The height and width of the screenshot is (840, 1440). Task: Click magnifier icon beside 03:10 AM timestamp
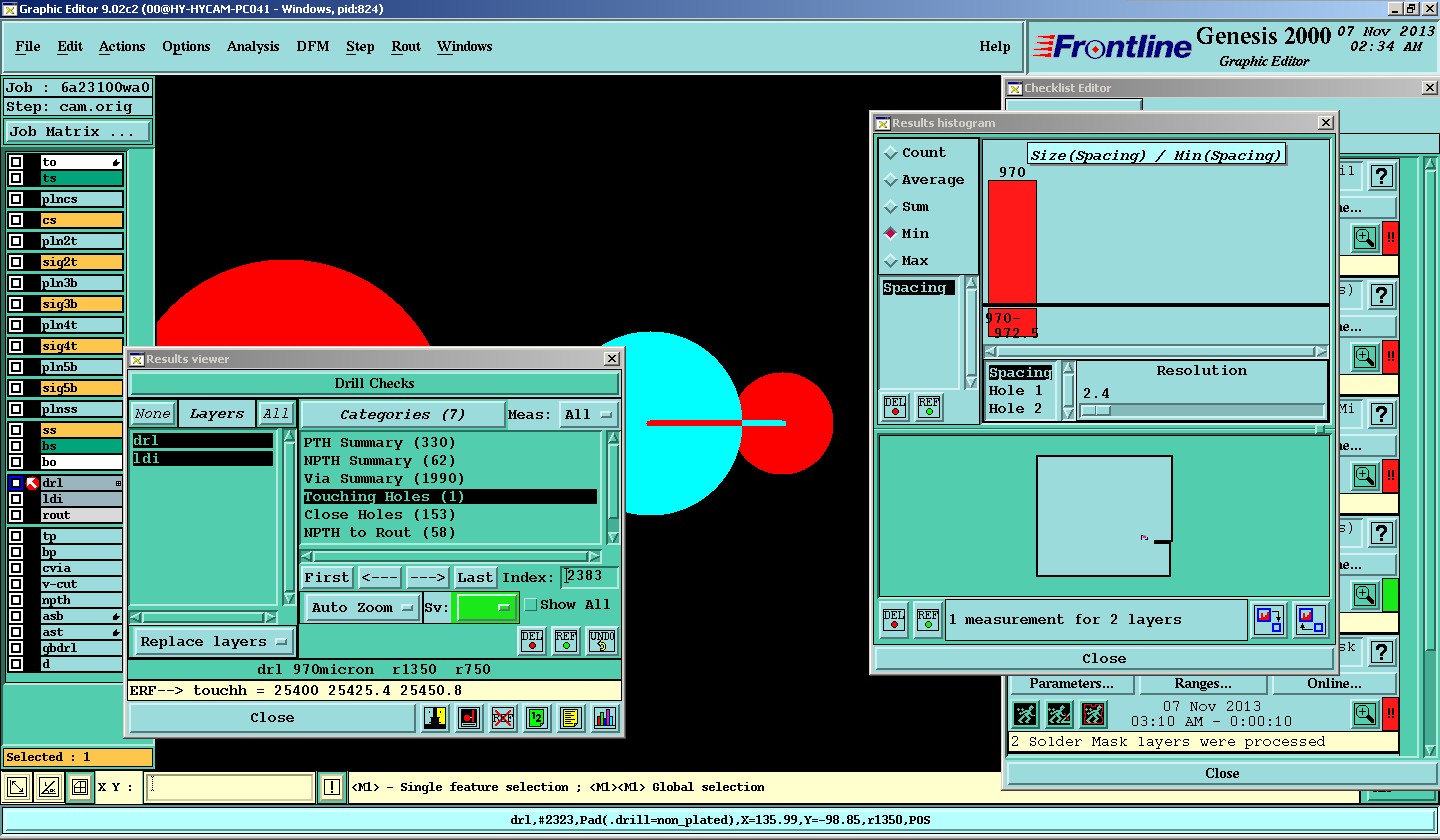point(1365,714)
